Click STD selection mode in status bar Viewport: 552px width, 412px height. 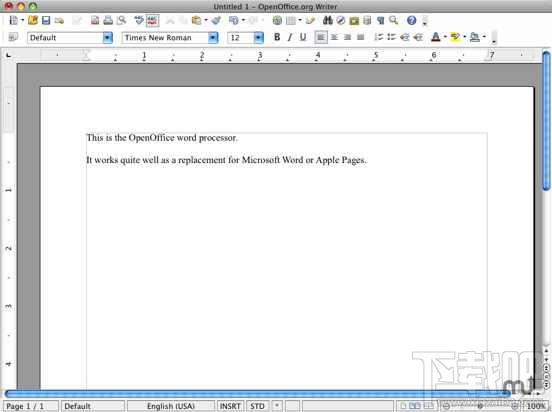[x=257, y=406]
